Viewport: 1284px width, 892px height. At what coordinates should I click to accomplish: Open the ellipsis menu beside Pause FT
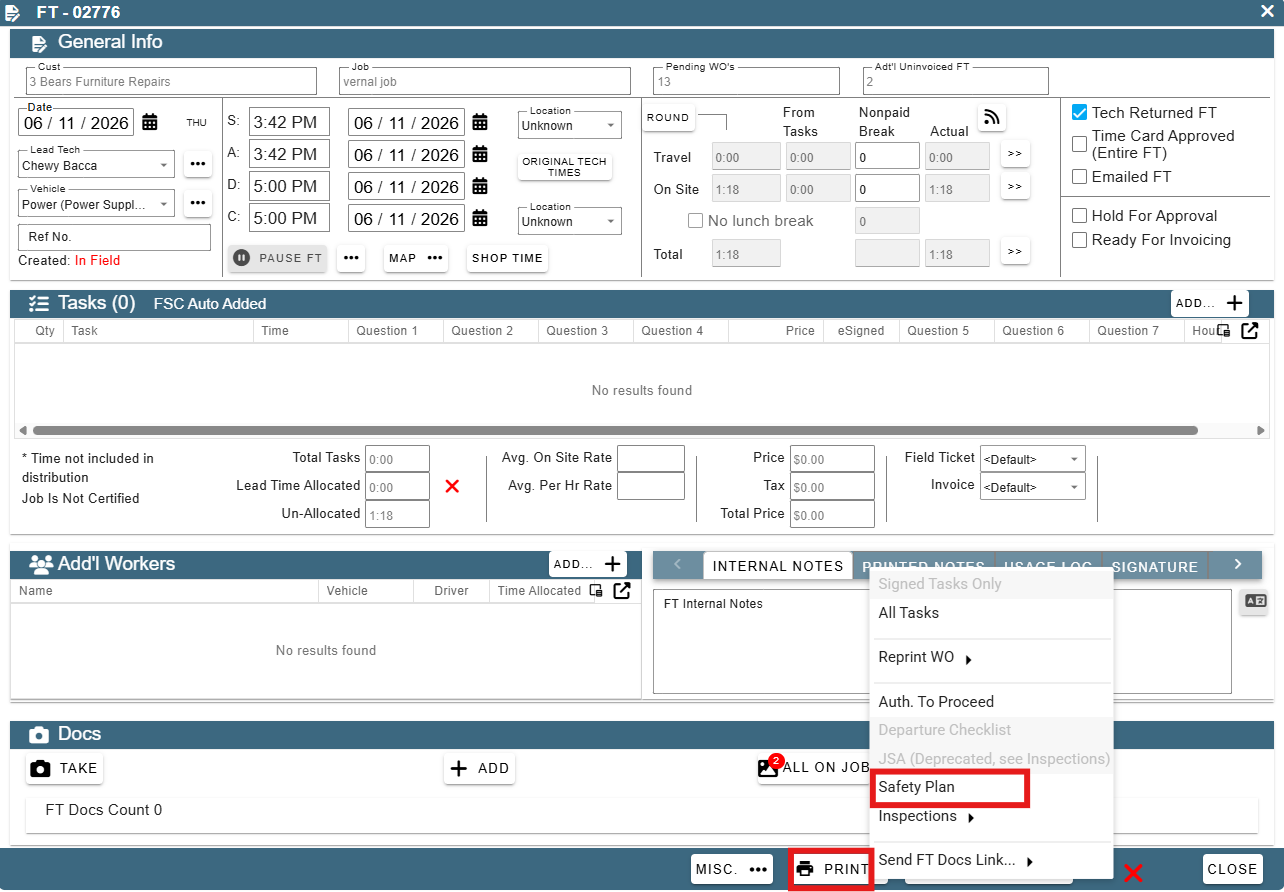pos(350,258)
